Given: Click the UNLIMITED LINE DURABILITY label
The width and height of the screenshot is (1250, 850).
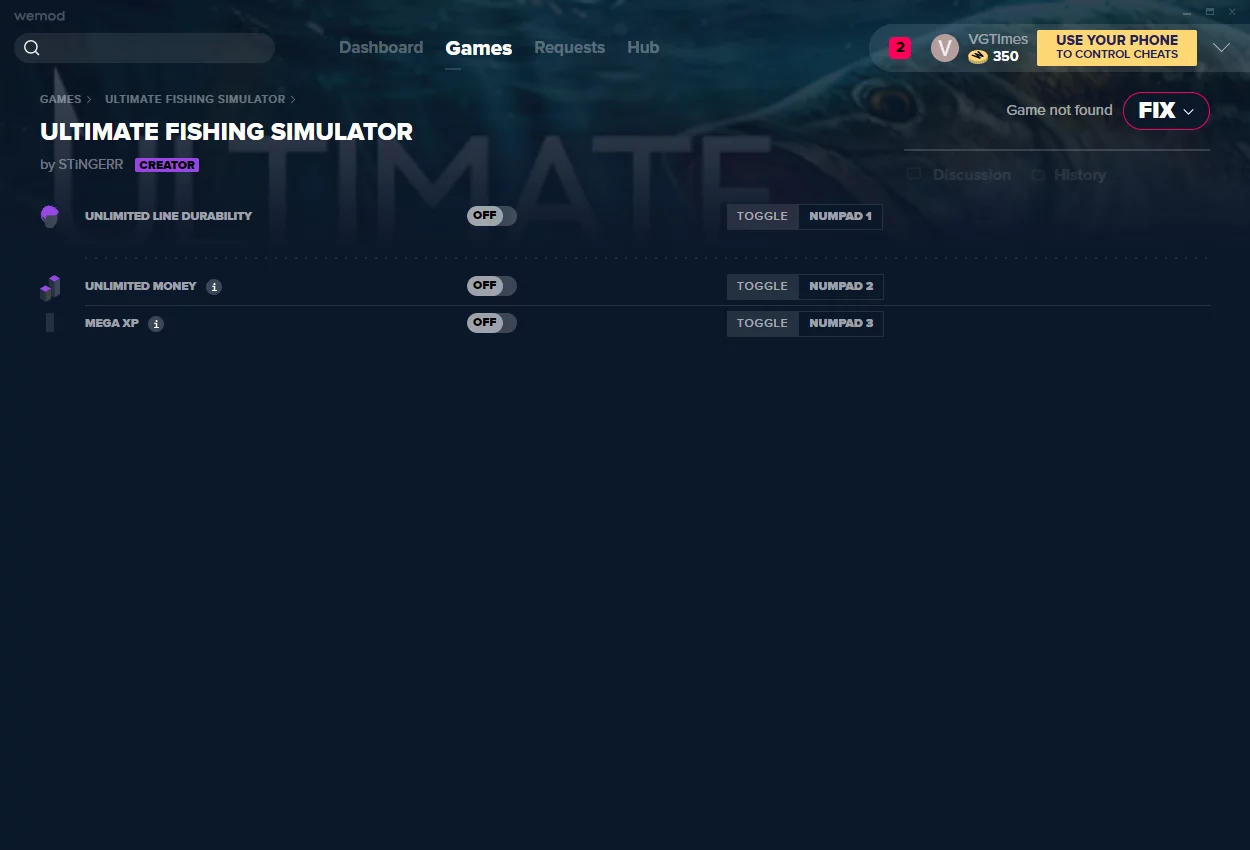Looking at the screenshot, I should click(169, 216).
